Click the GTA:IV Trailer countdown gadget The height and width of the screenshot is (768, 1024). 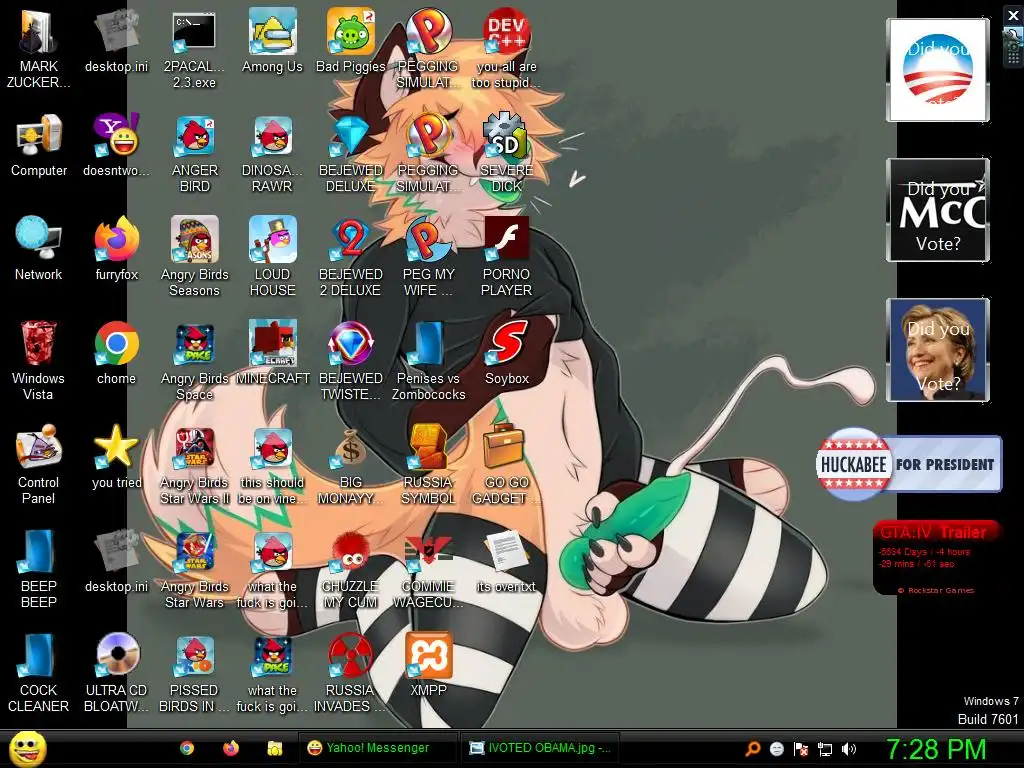[x=937, y=557]
